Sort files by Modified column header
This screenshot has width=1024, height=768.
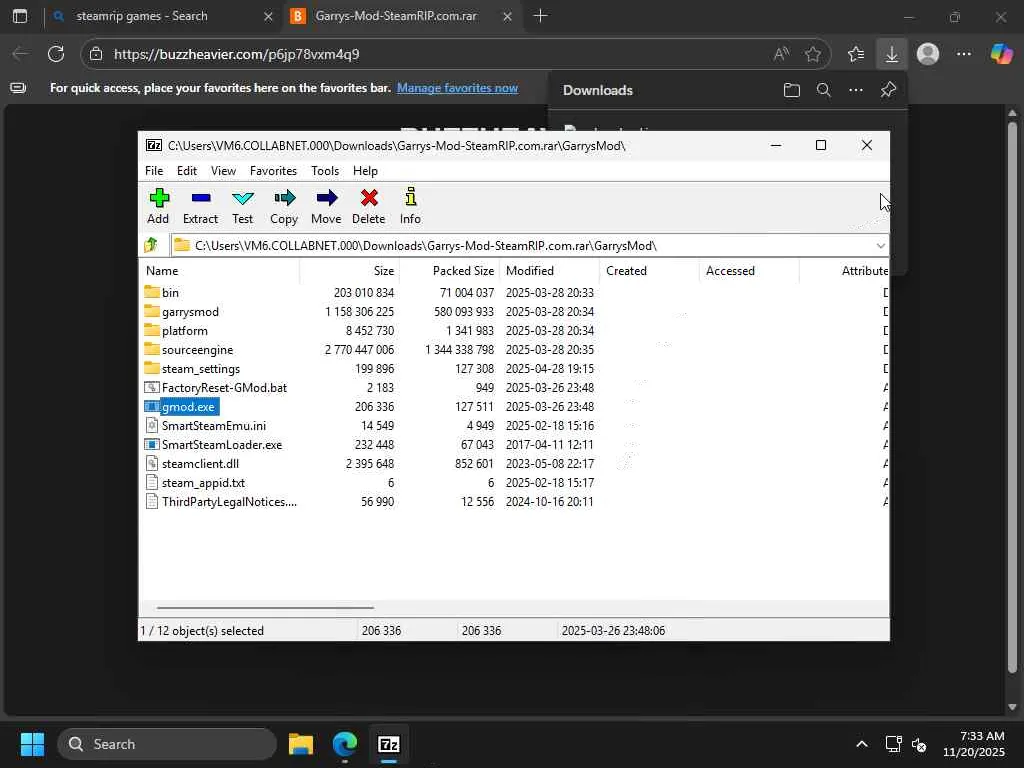[x=550, y=270]
